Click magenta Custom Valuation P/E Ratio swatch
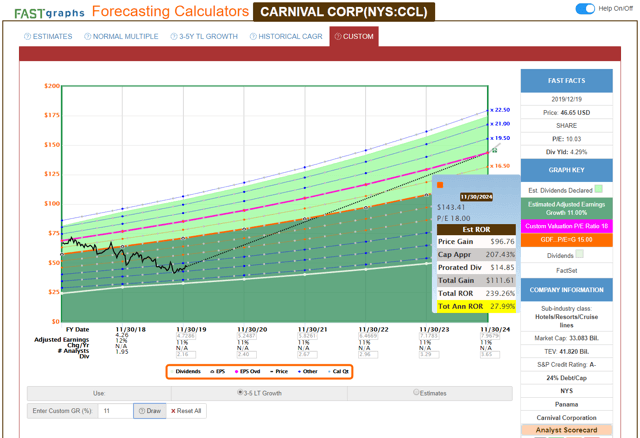 tap(567, 226)
